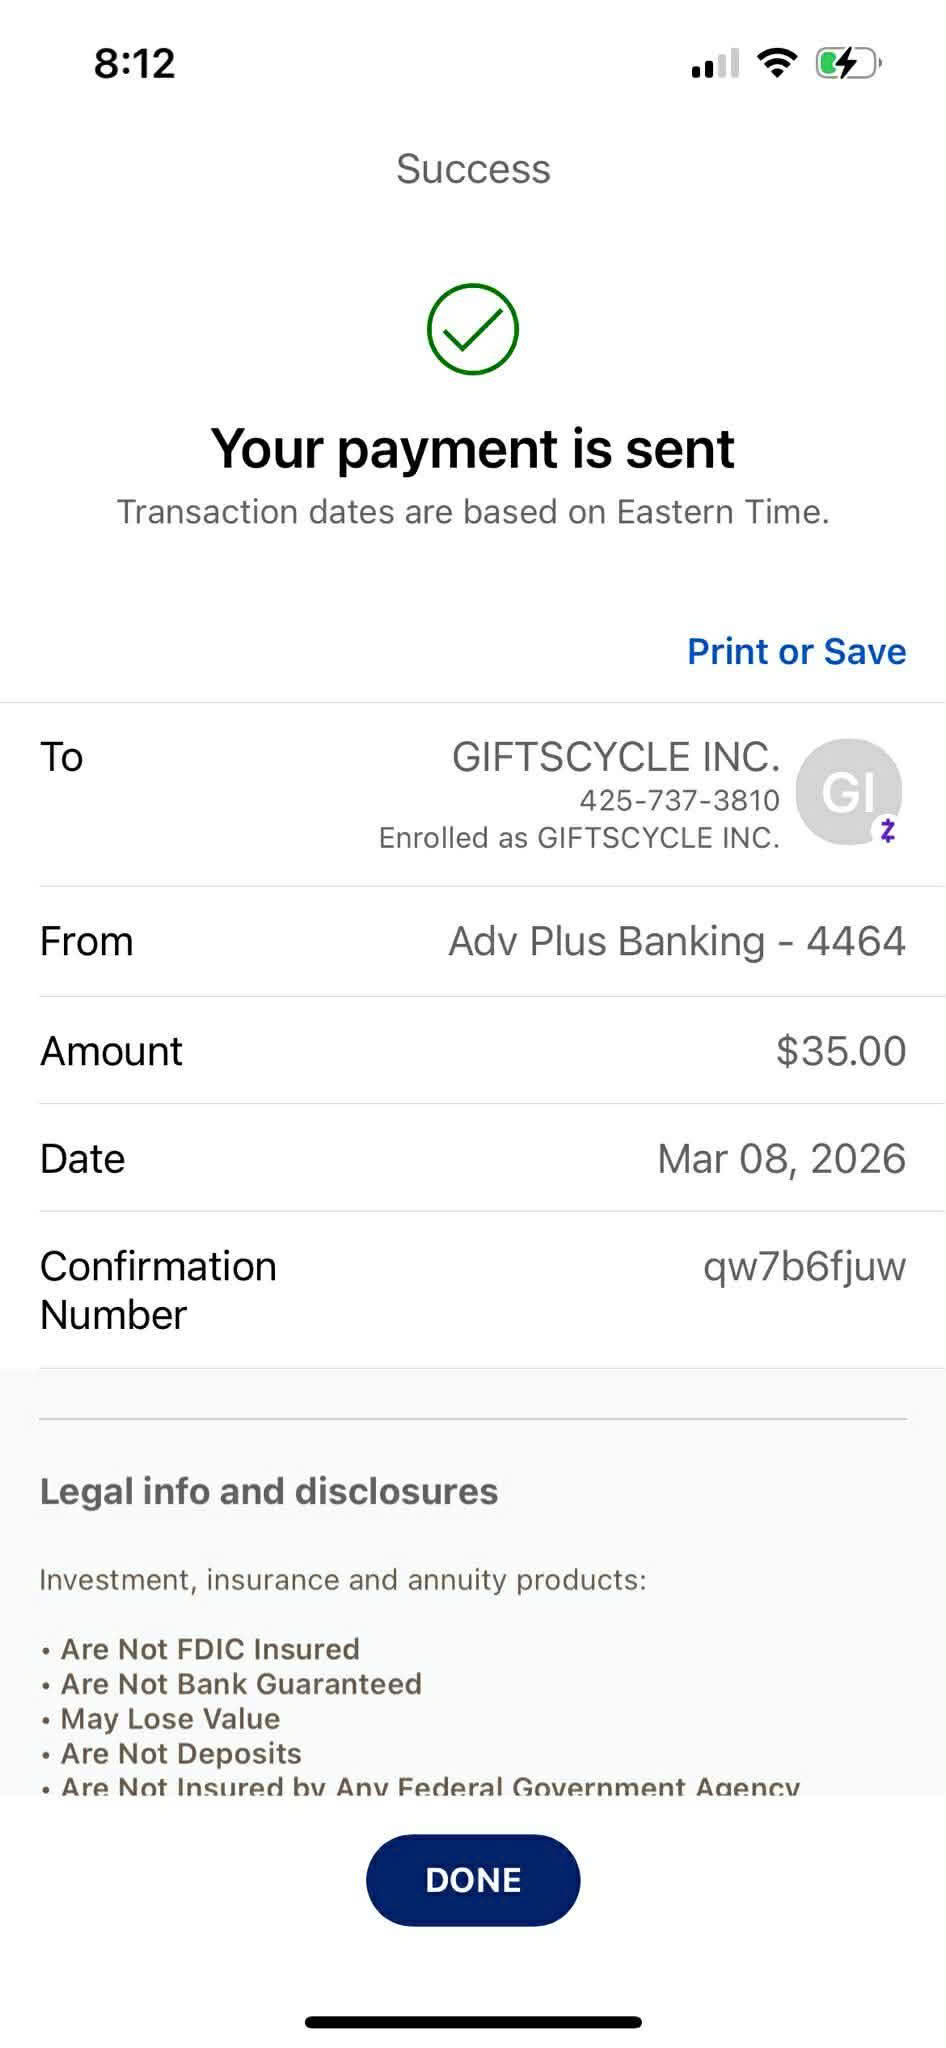The height and width of the screenshot is (2048, 946).
Task: Tap the home indicator bar
Action: tap(473, 2021)
